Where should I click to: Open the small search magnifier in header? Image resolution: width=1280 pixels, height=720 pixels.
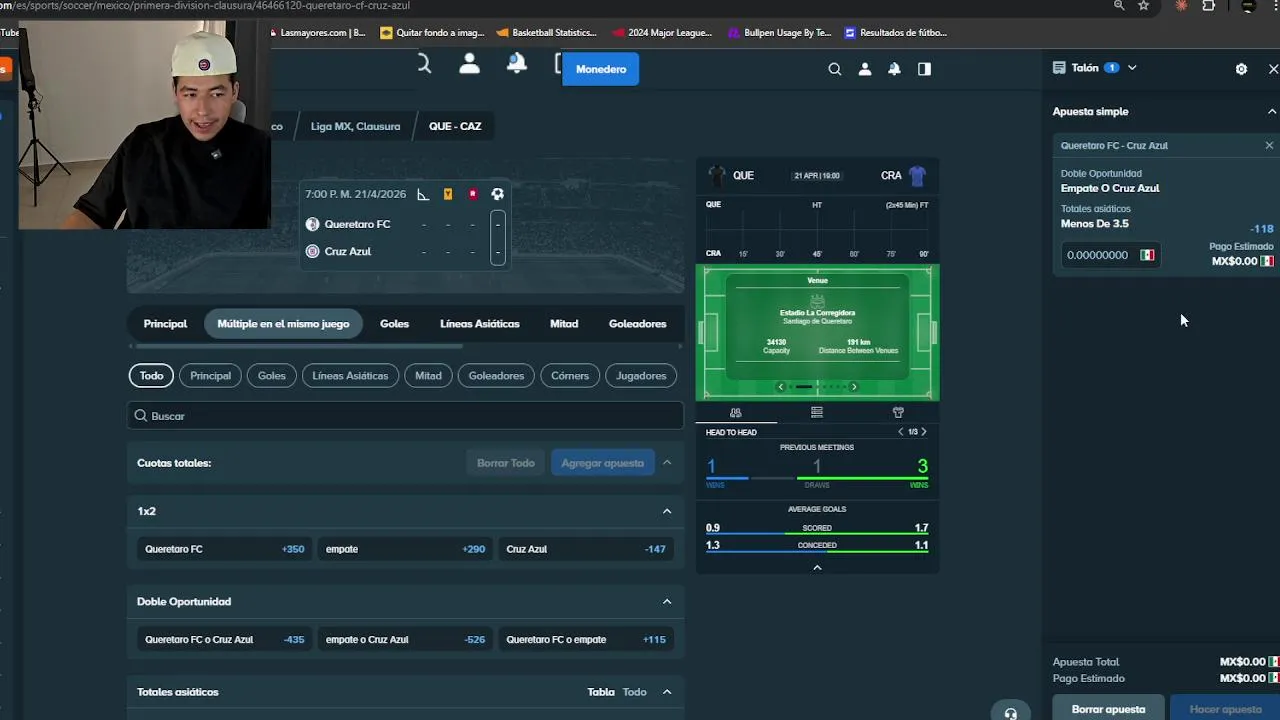pyautogui.click(x=834, y=69)
